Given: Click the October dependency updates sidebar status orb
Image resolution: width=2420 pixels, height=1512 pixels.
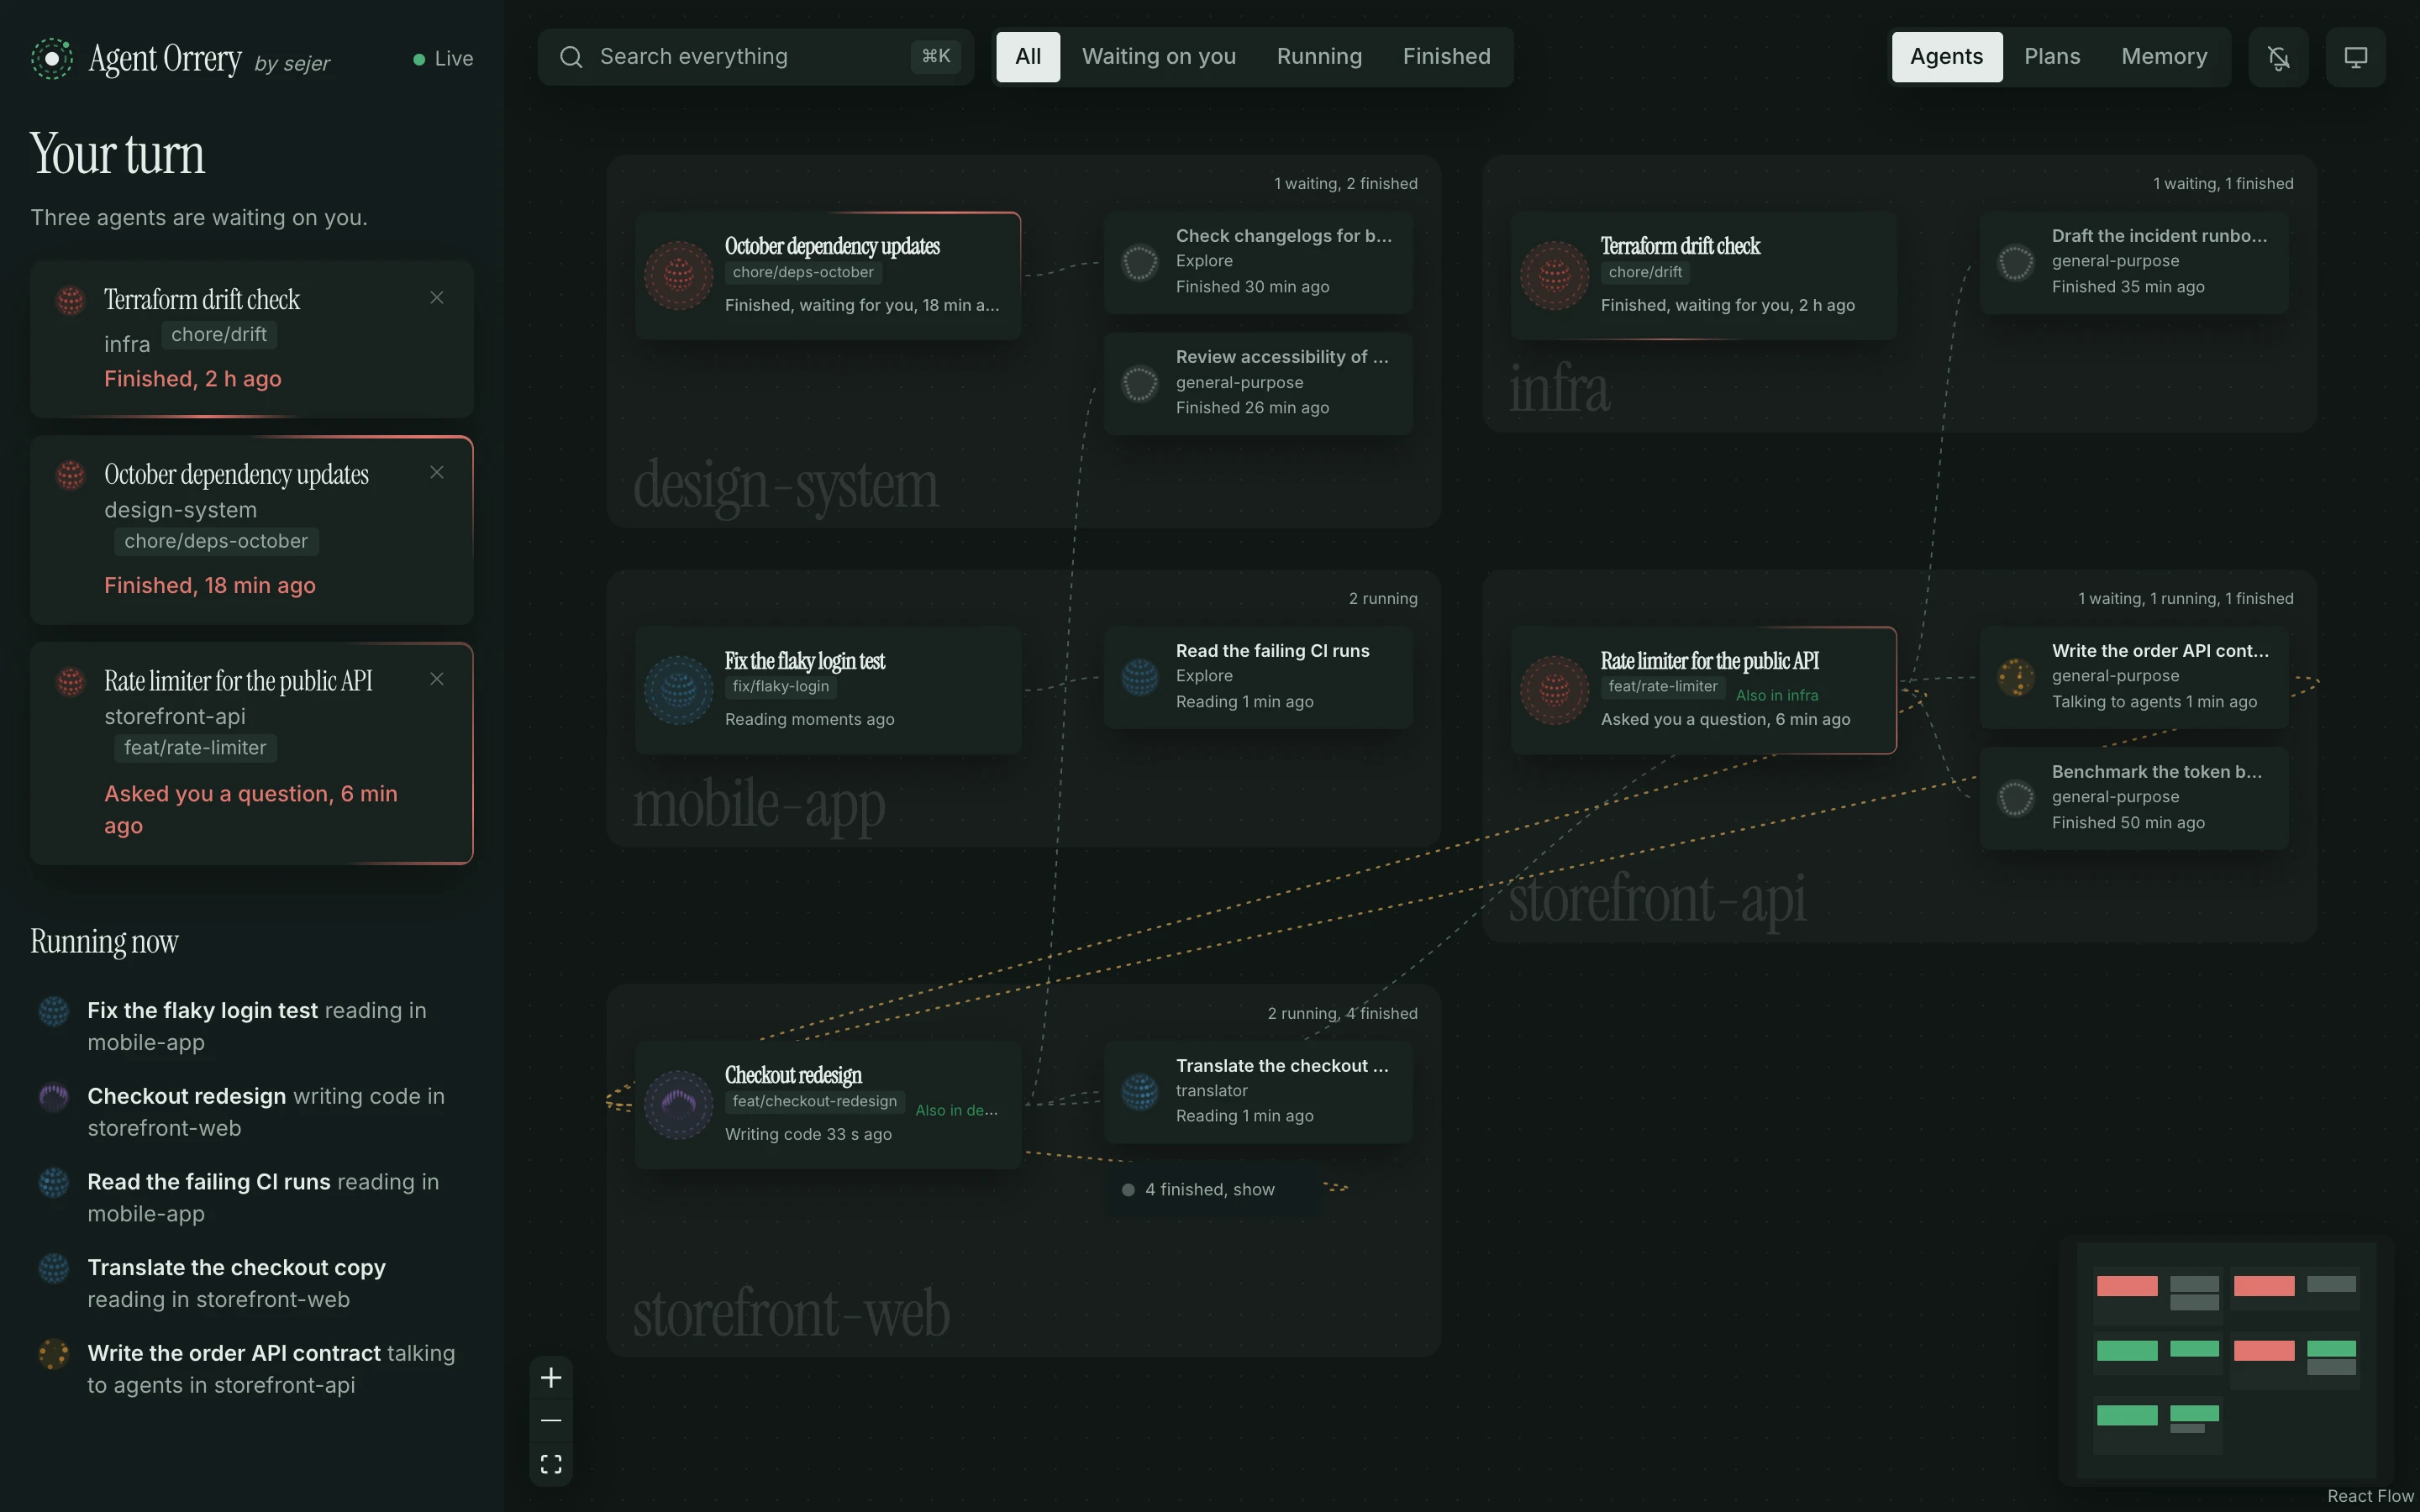Looking at the screenshot, I should click(x=71, y=475).
